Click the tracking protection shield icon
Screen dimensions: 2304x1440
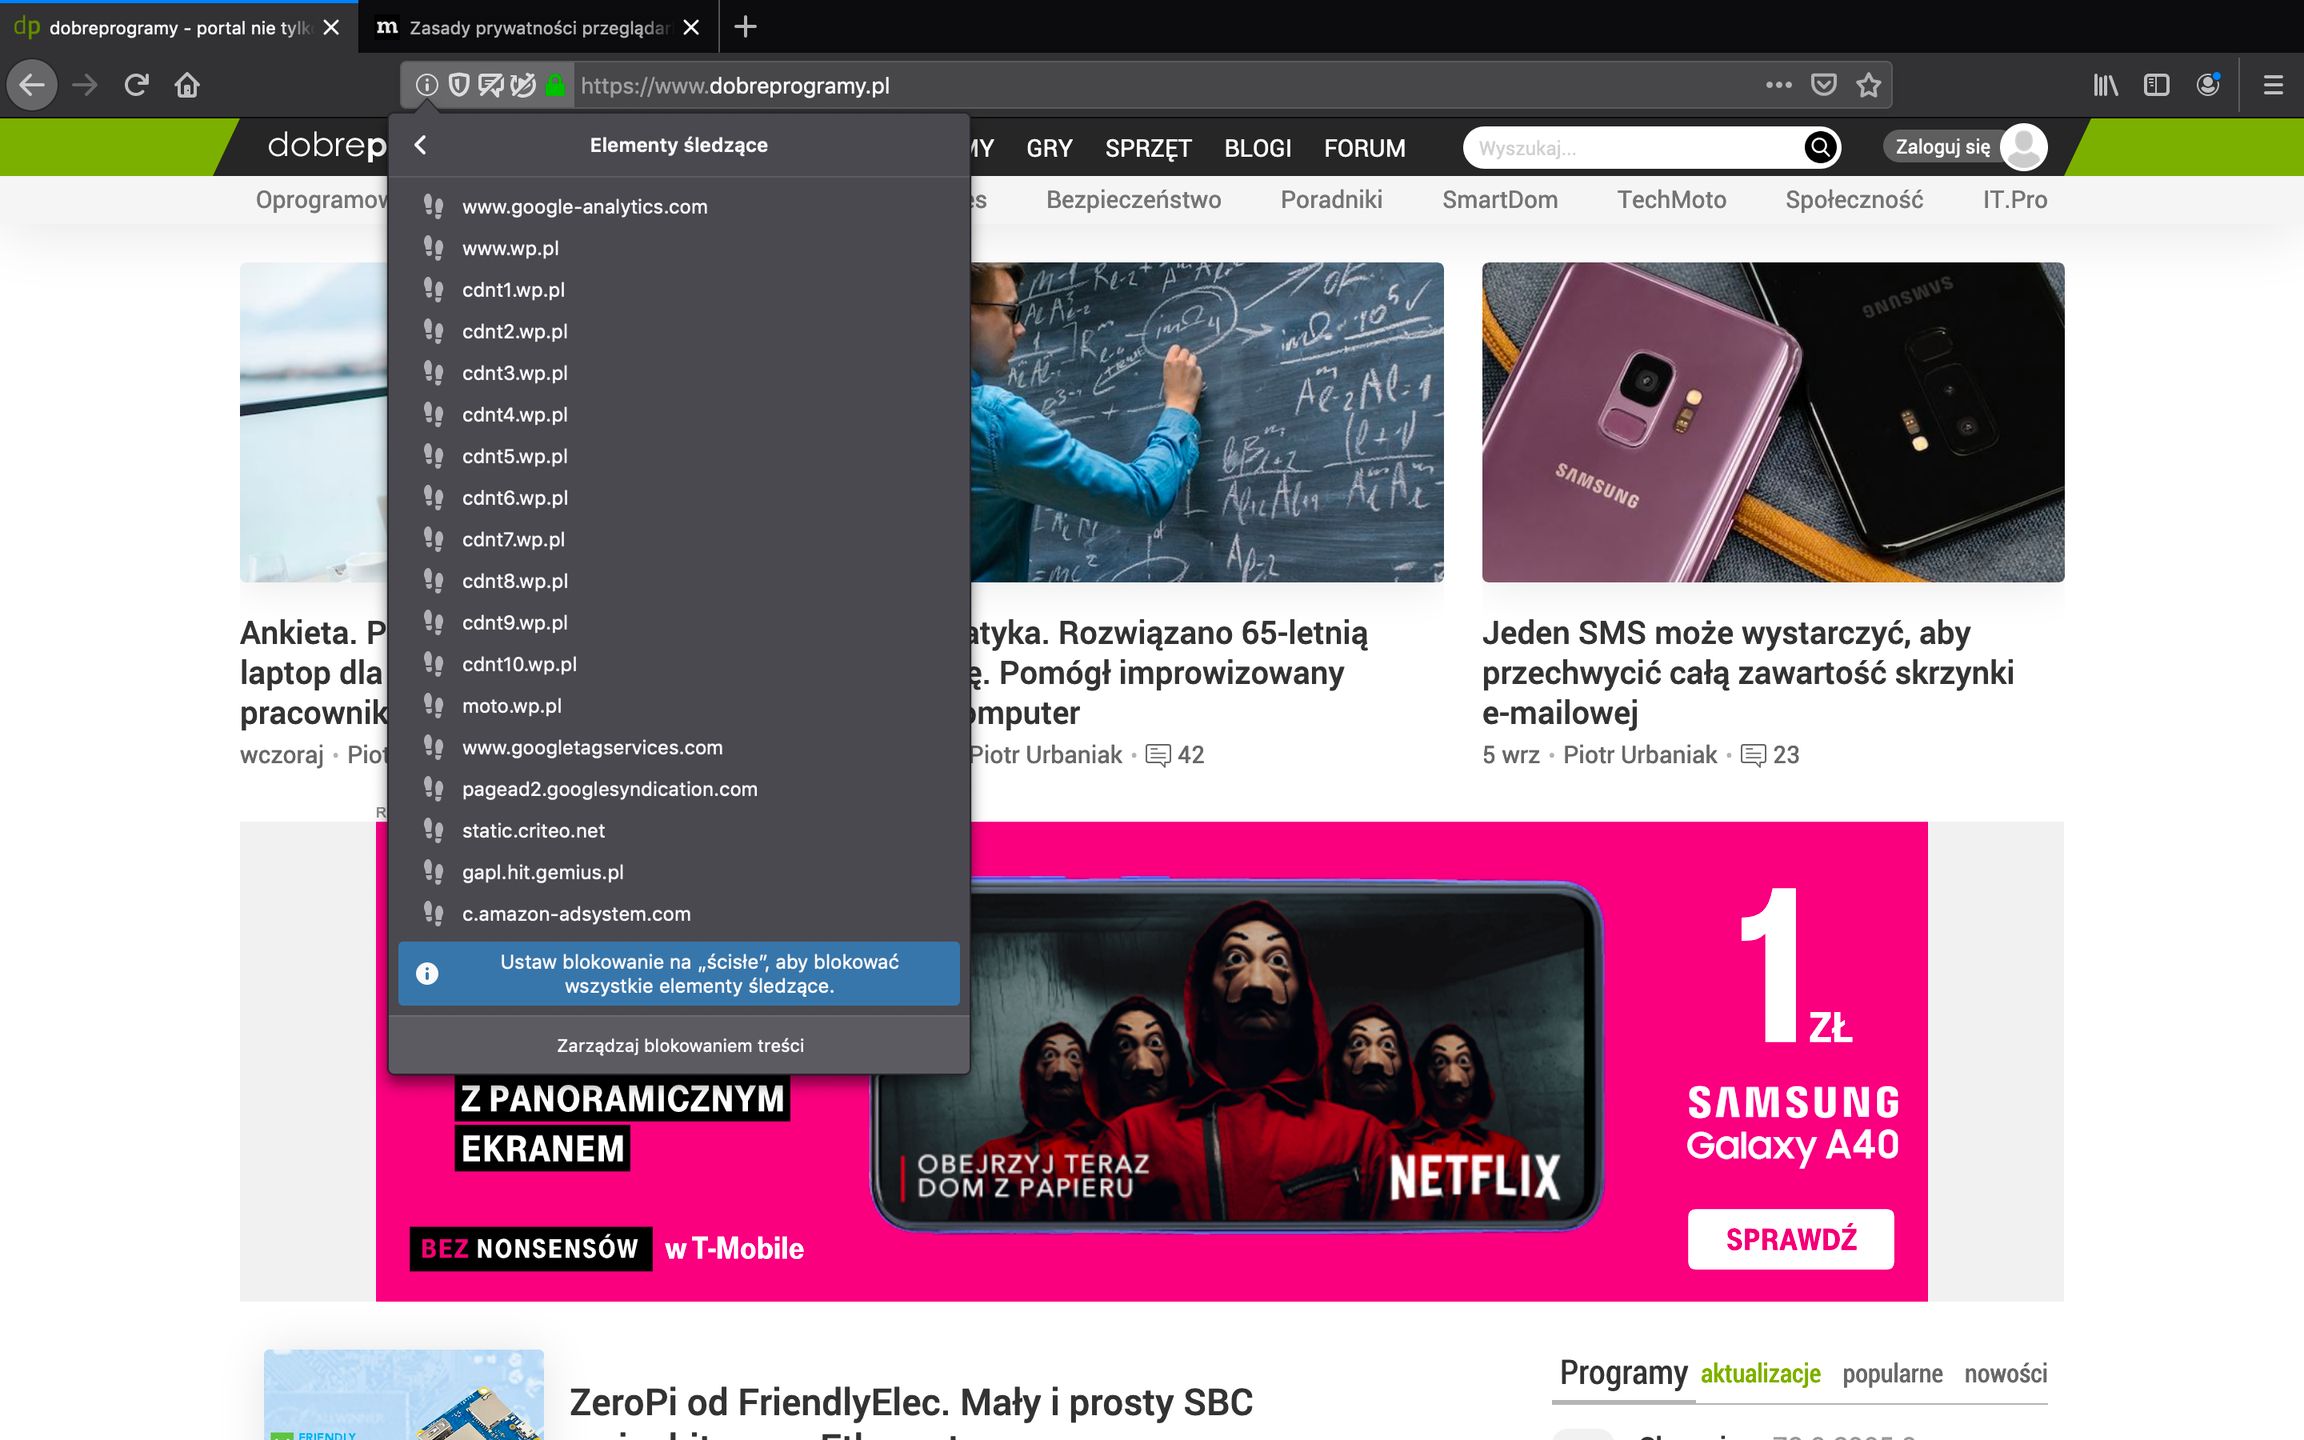[x=459, y=86]
